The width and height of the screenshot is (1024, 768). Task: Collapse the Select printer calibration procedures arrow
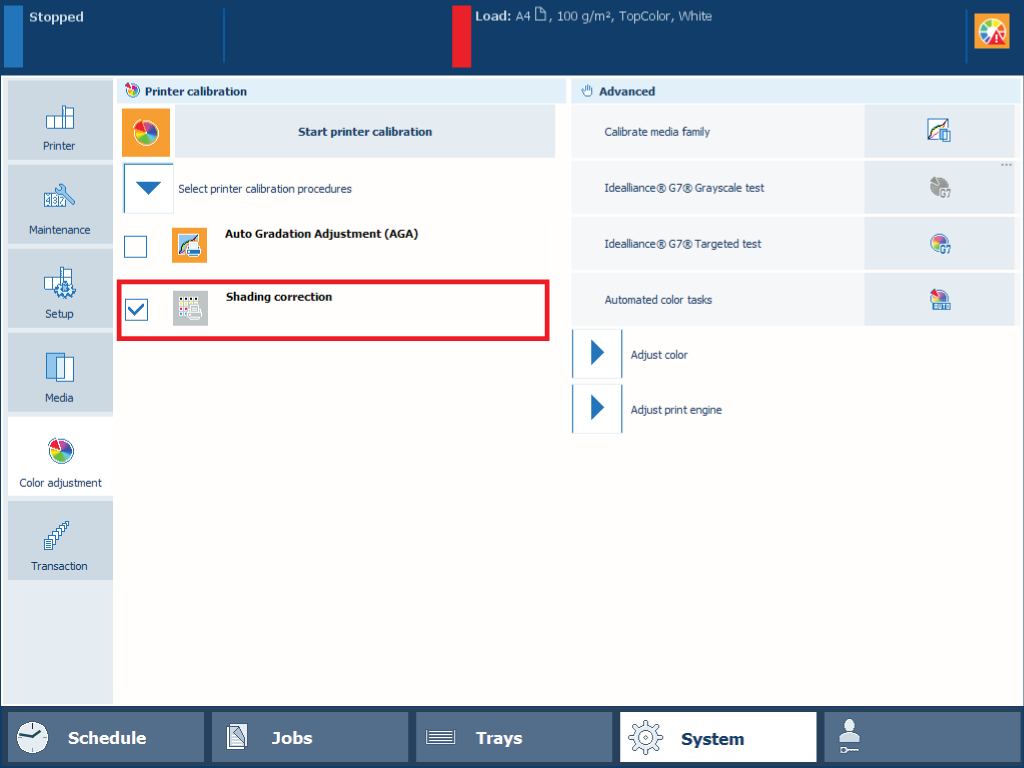click(148, 188)
